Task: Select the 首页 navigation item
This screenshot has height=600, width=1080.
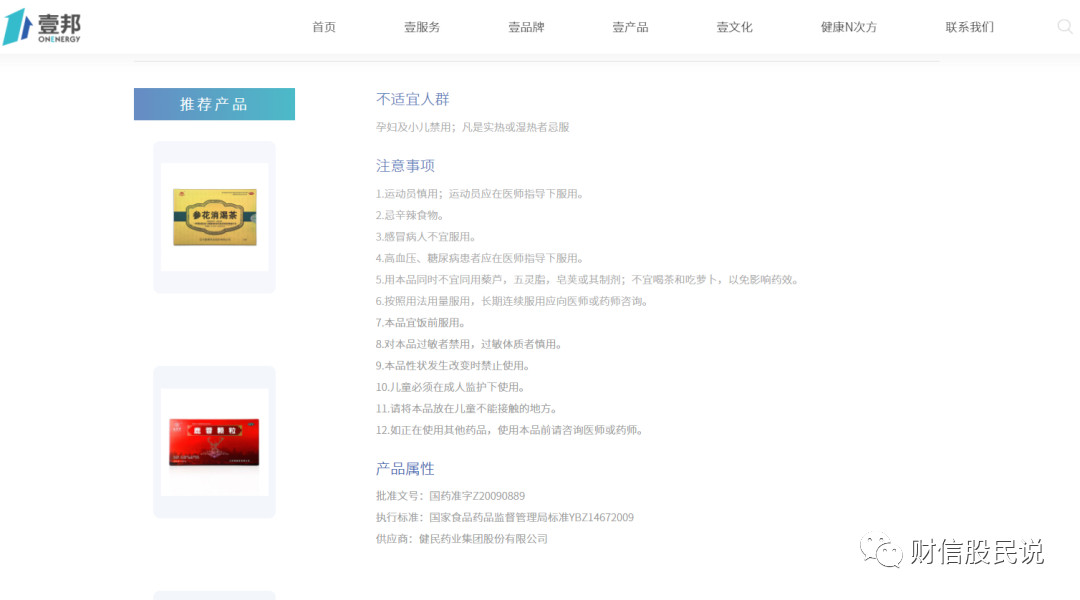Action: coord(323,27)
